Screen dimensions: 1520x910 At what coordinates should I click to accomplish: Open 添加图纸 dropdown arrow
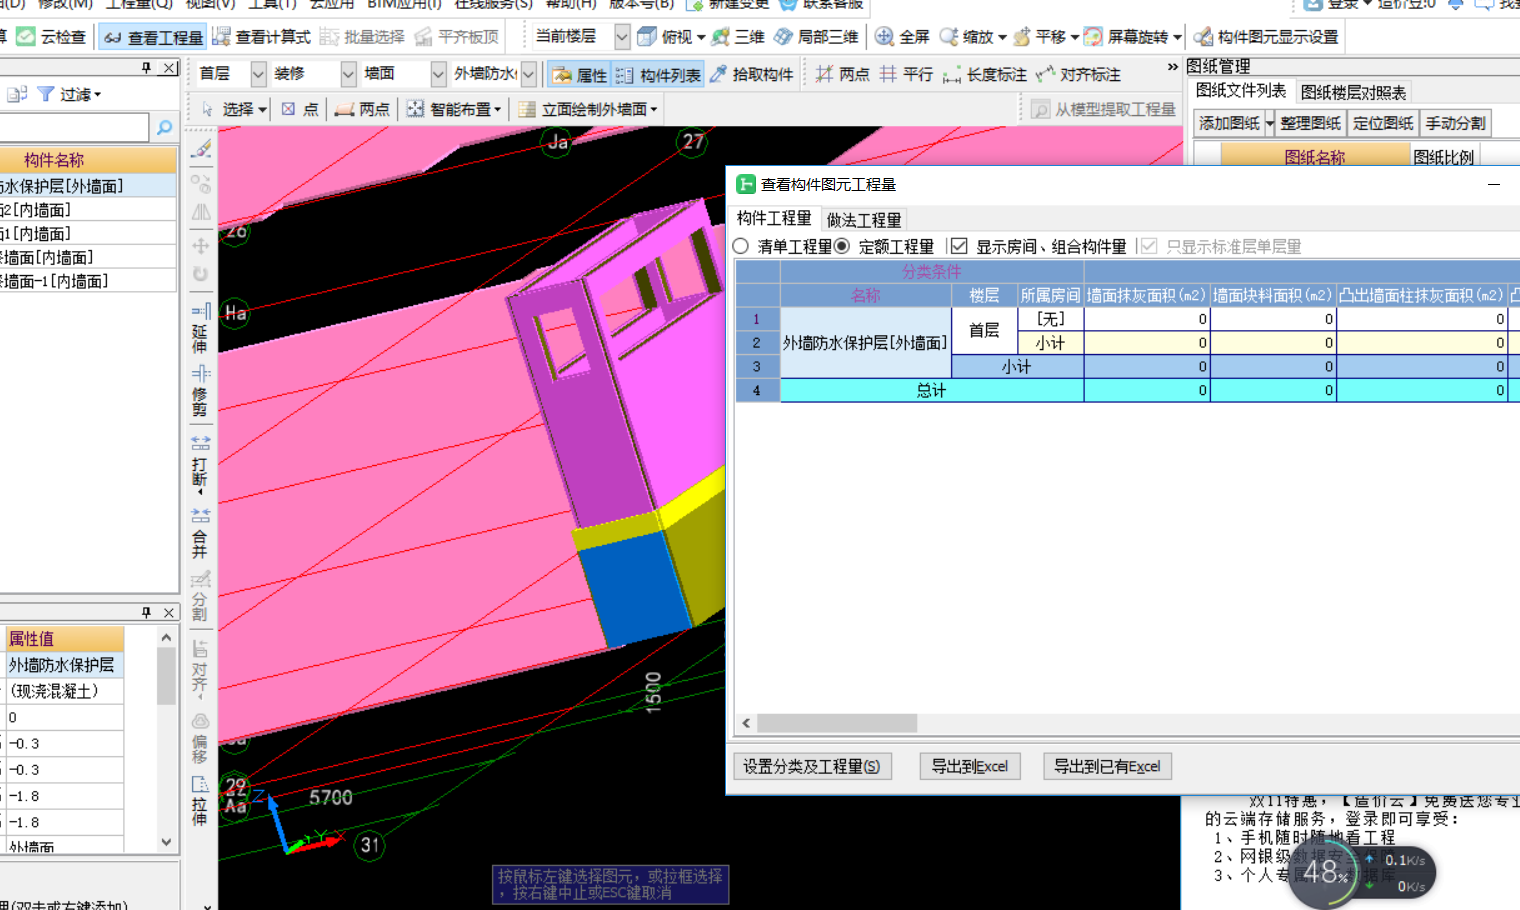coord(1269,123)
